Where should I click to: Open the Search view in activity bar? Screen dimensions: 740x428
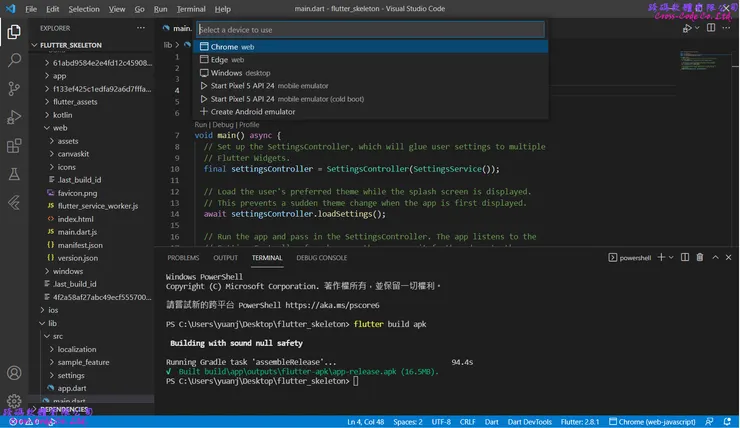(x=14, y=60)
